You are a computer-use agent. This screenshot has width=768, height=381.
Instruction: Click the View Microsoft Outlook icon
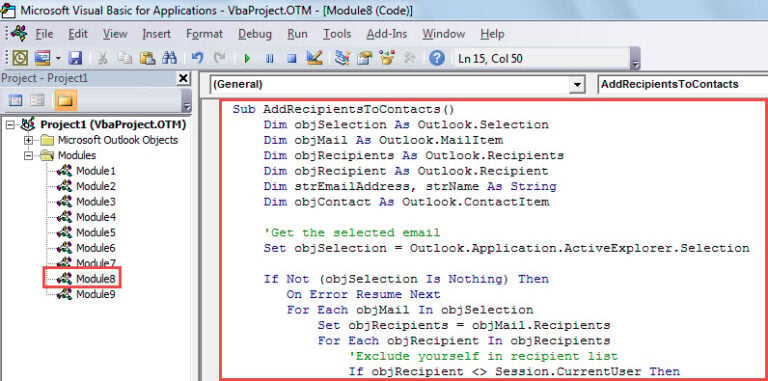[20, 59]
